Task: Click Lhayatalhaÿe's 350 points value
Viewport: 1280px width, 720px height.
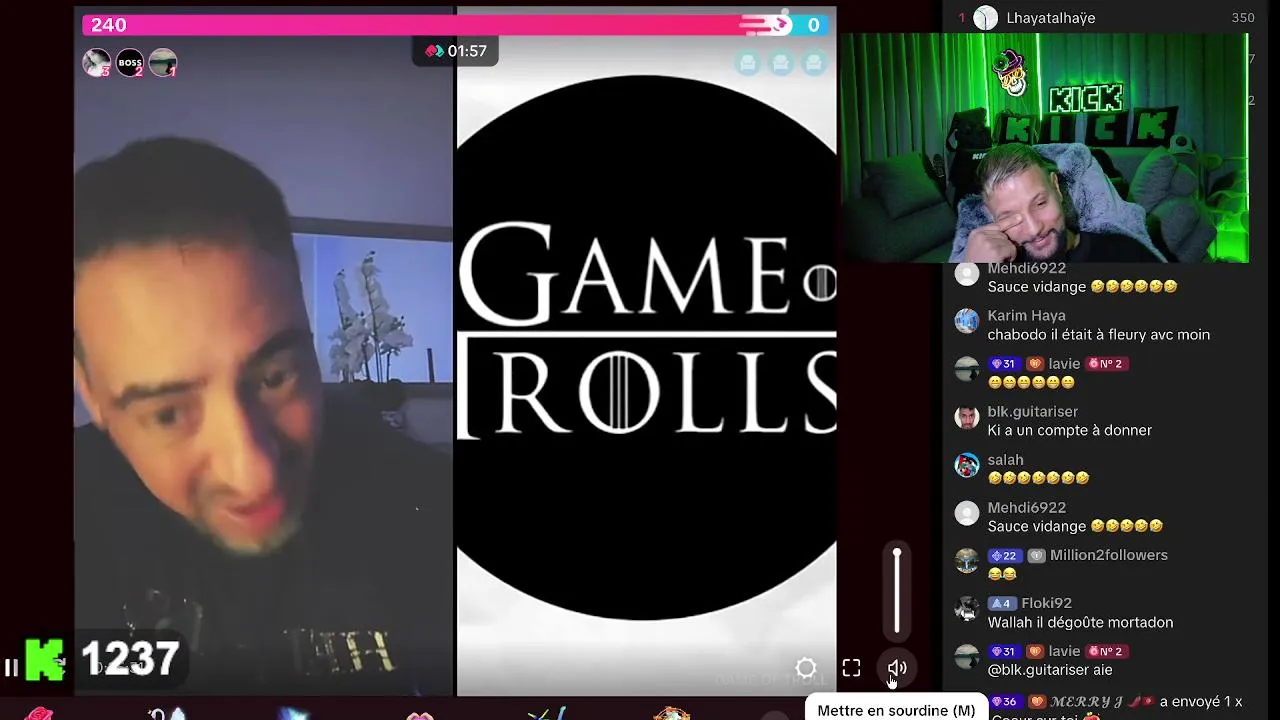Action: (1243, 18)
